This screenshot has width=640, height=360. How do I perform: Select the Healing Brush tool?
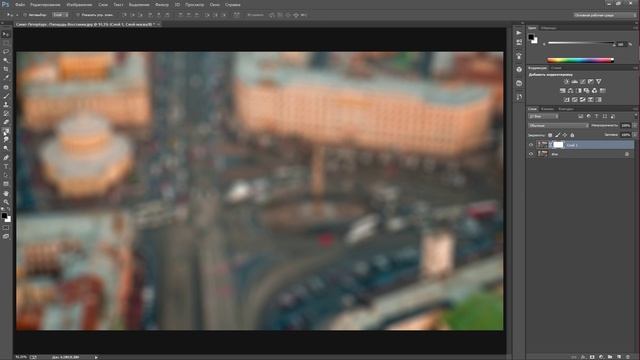point(6,87)
